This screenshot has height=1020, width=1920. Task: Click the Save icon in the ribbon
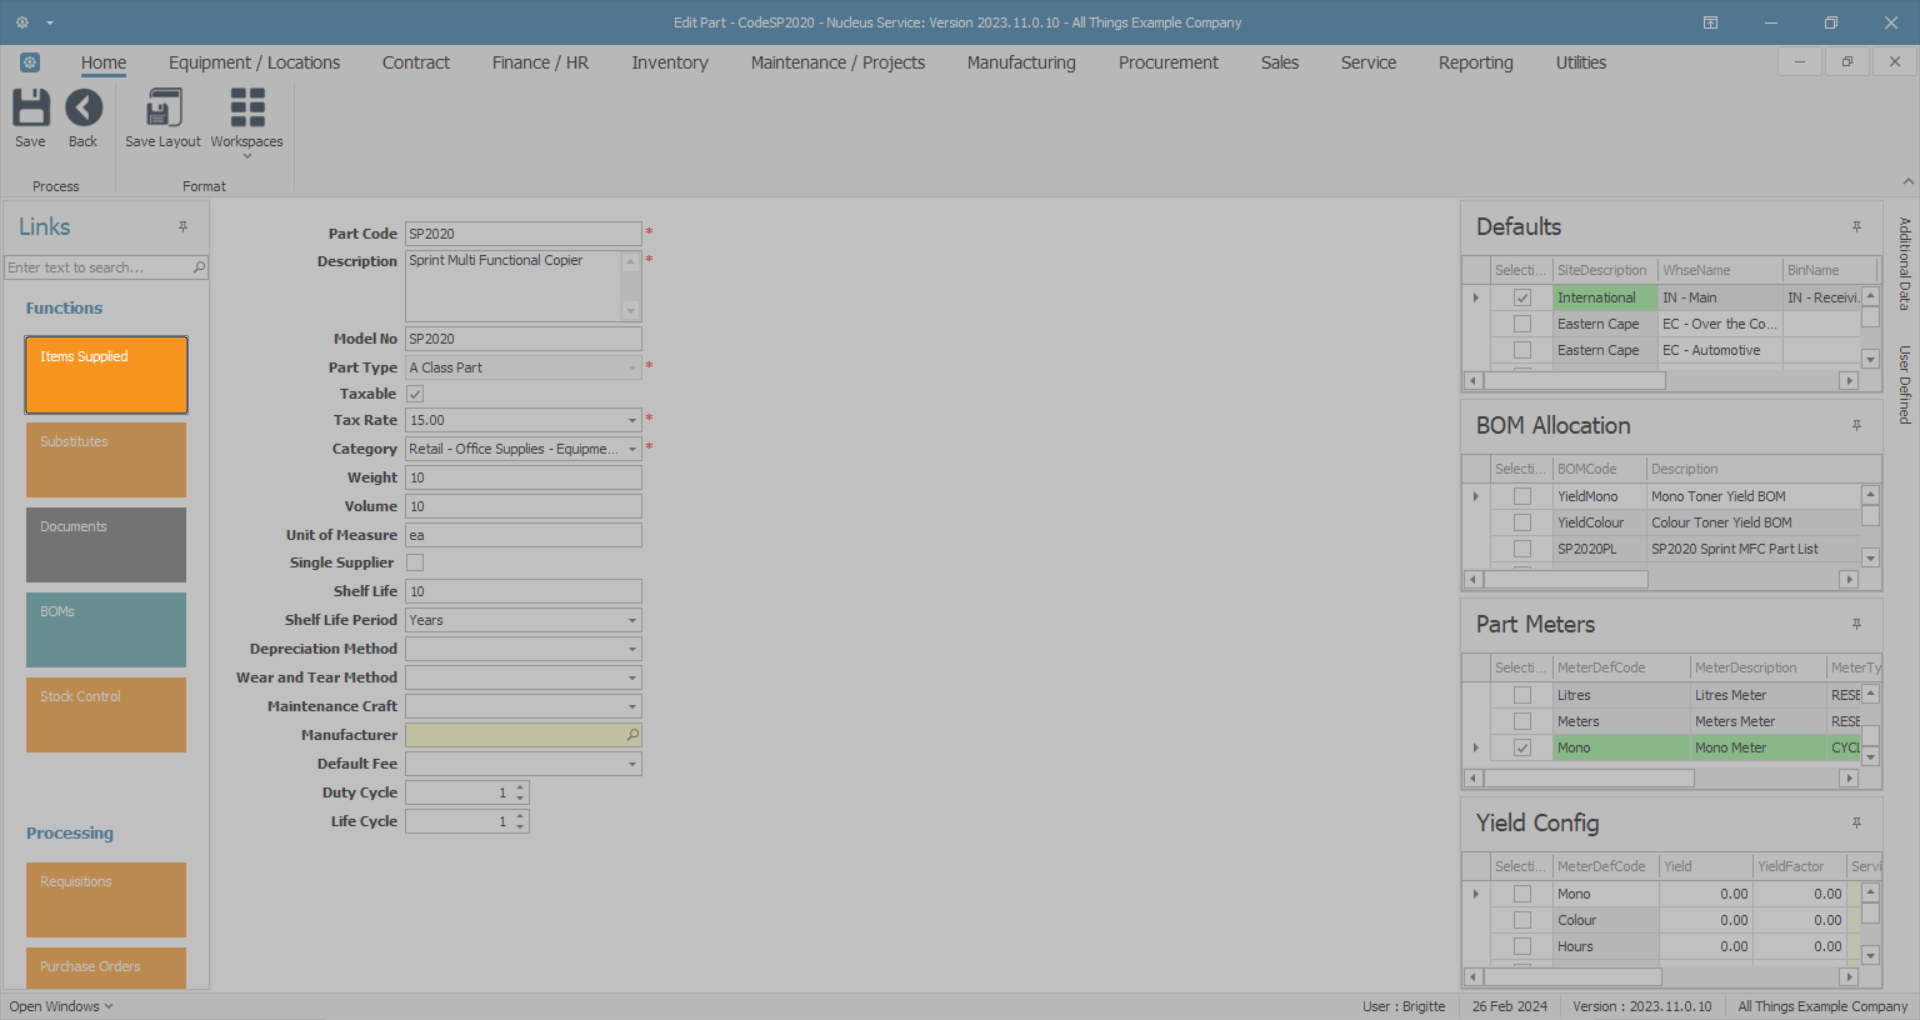pos(30,108)
